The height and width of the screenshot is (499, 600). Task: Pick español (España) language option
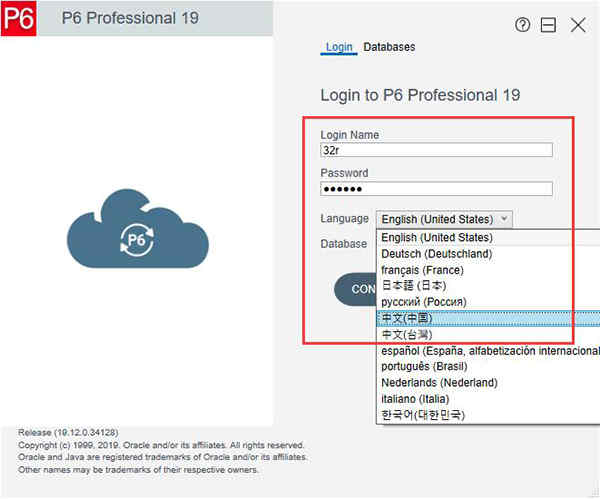488,351
